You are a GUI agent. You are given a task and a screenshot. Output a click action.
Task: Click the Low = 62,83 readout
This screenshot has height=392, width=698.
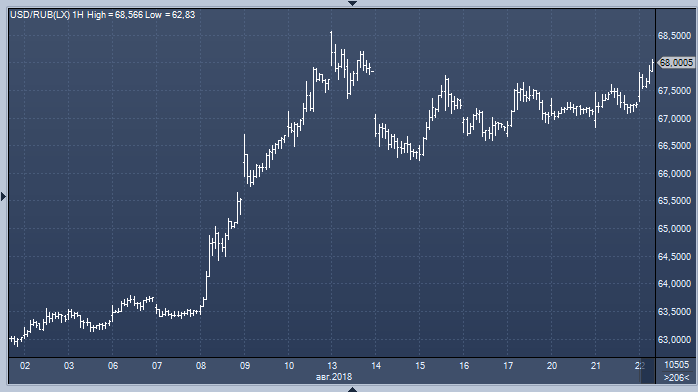(170, 15)
